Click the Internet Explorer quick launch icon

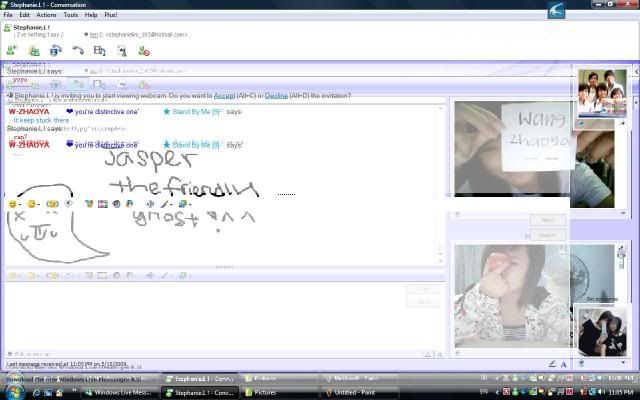pos(36,393)
